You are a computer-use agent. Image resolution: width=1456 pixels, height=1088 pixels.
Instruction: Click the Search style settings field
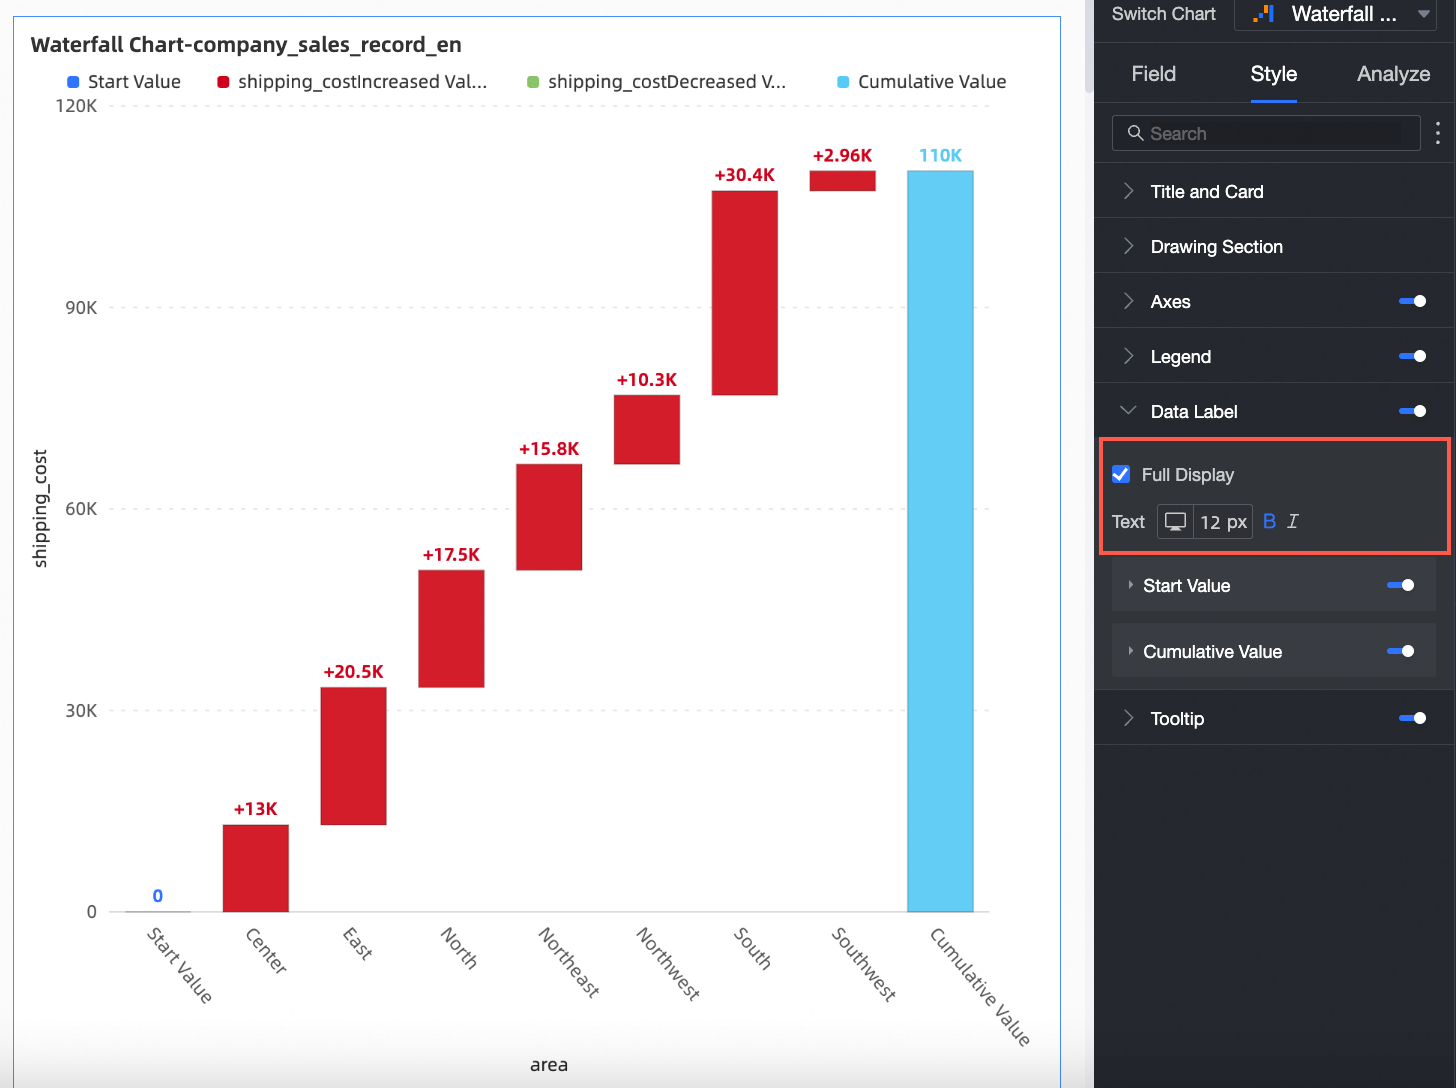1266,133
